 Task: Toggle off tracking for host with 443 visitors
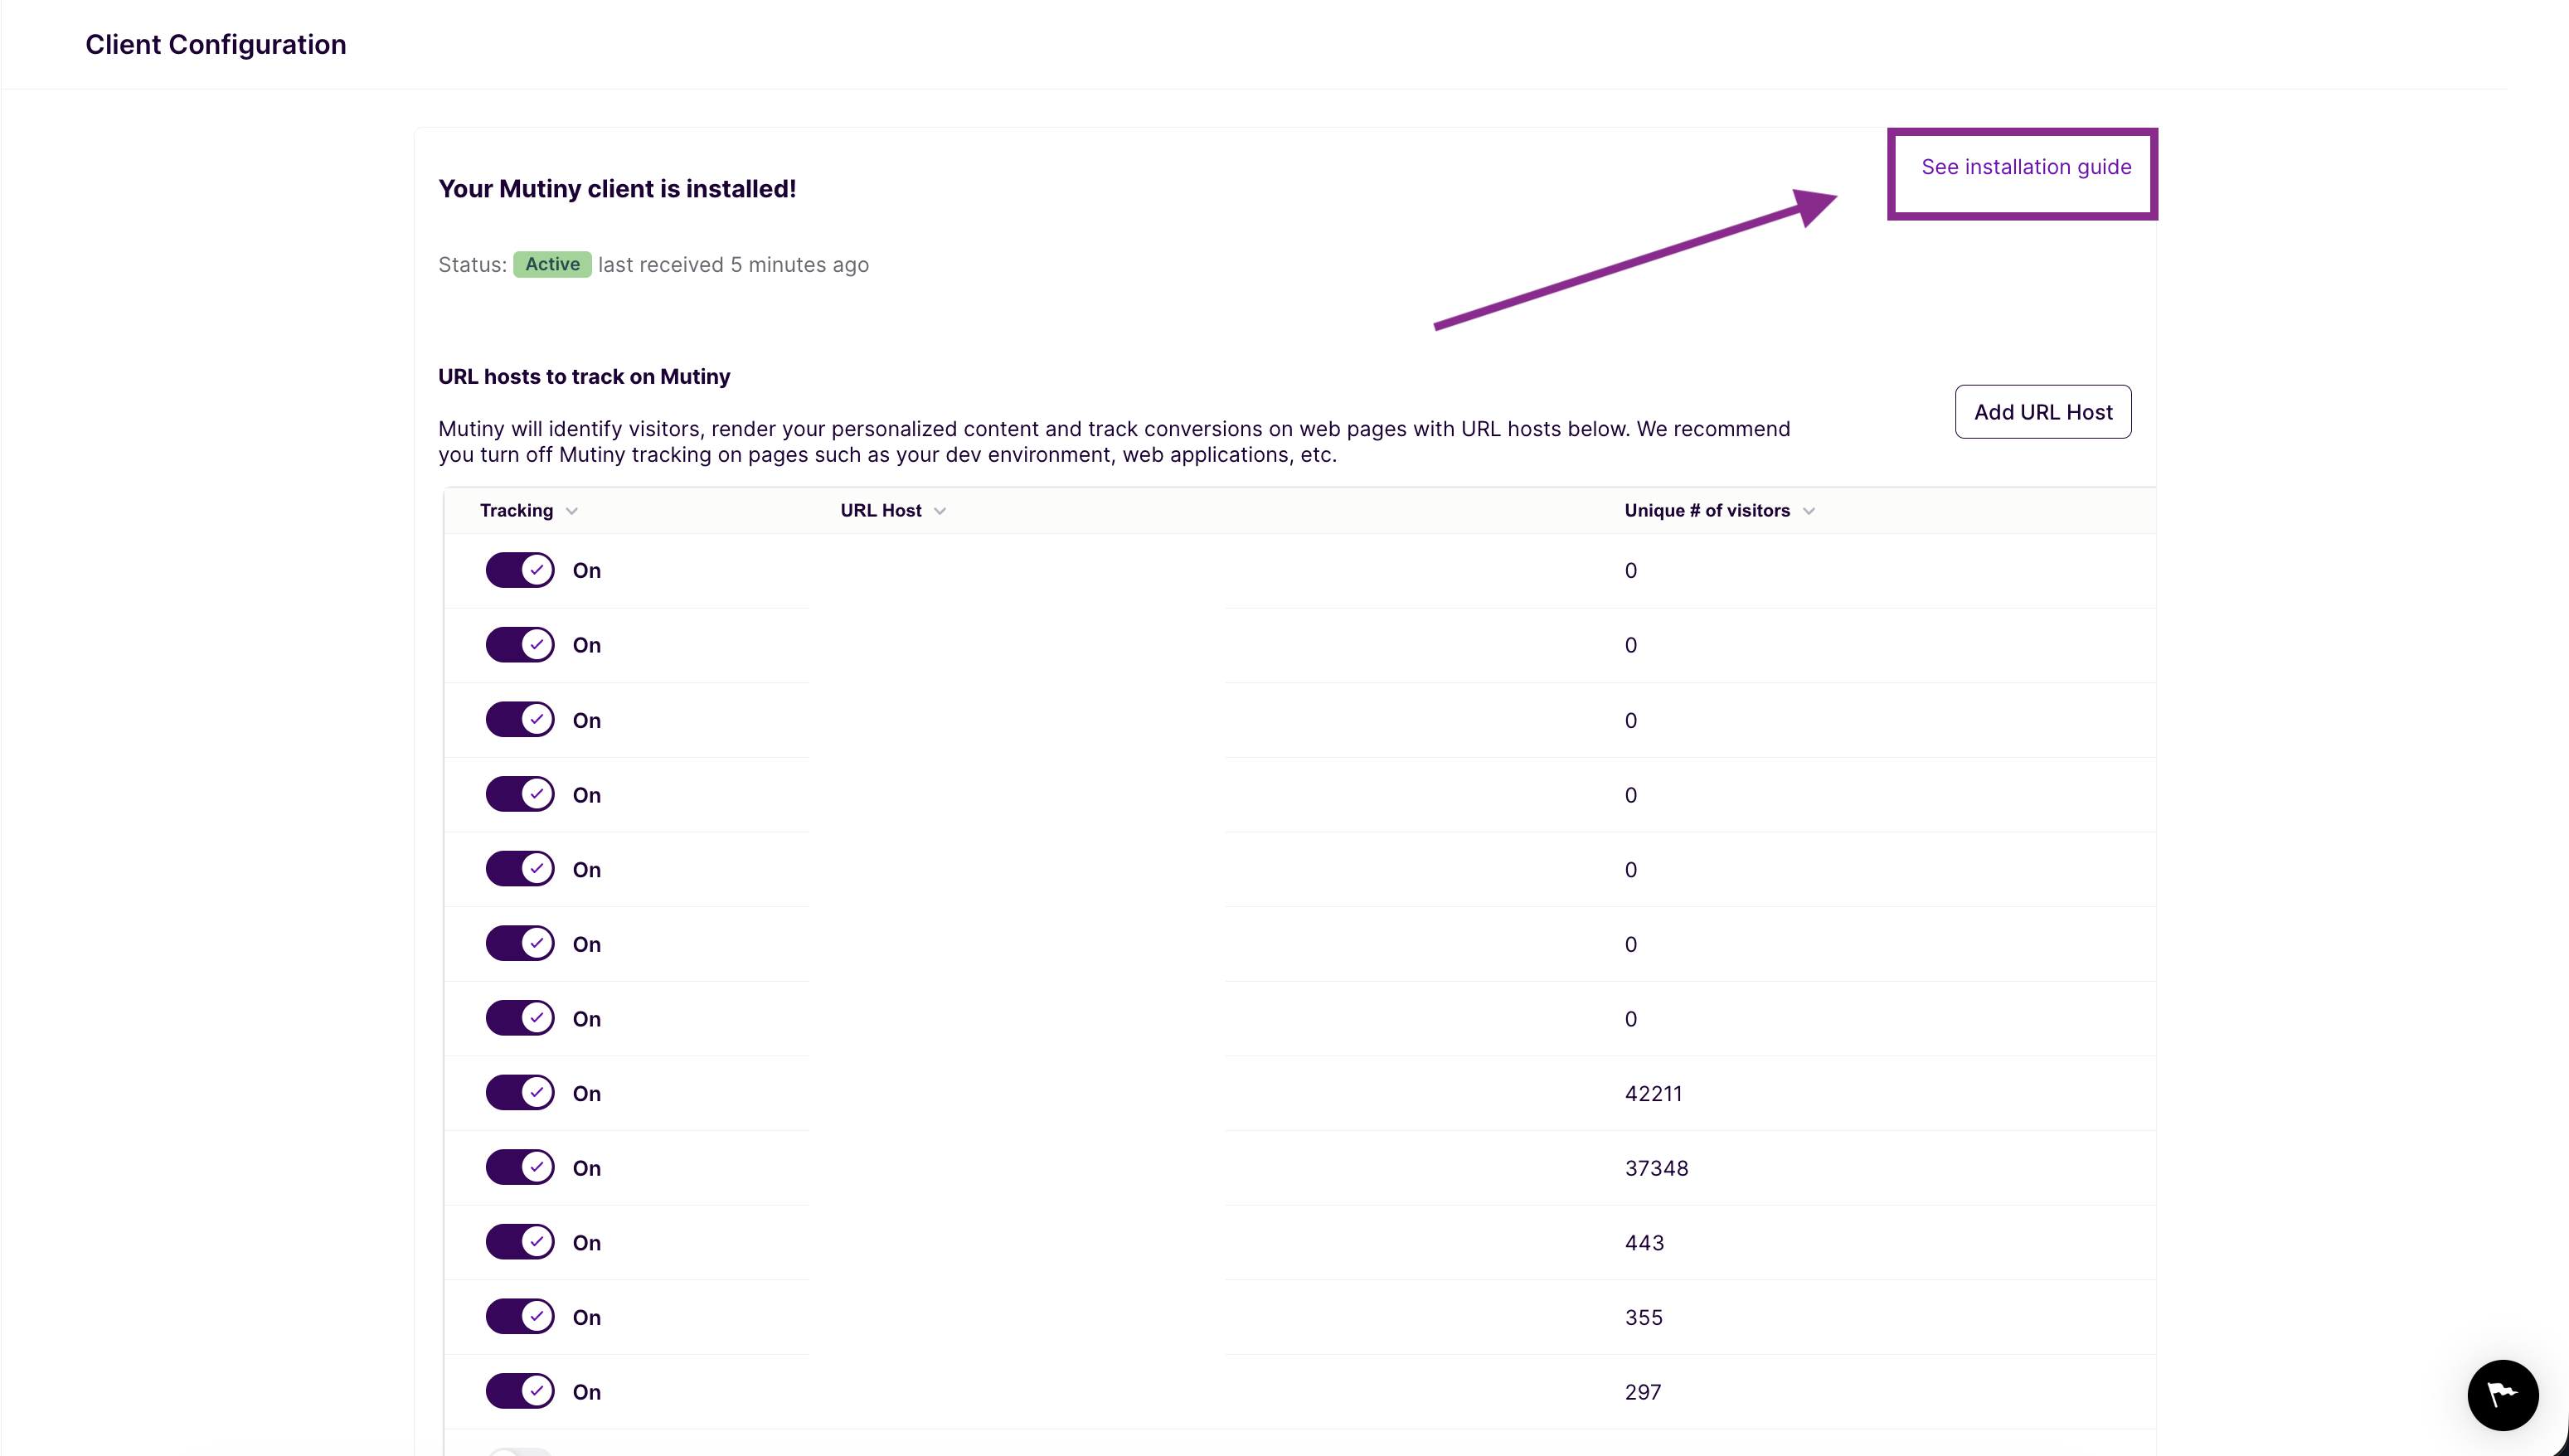click(520, 1242)
